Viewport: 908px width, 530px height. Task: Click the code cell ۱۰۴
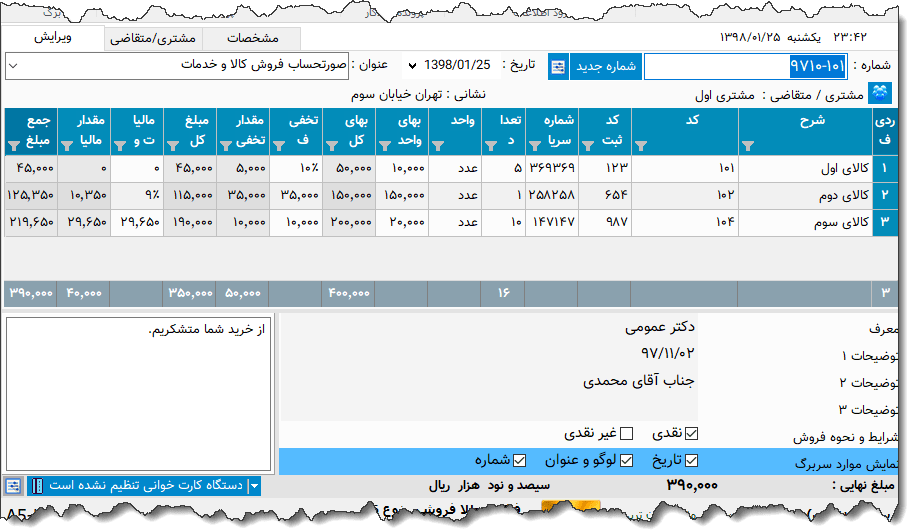pos(685,222)
